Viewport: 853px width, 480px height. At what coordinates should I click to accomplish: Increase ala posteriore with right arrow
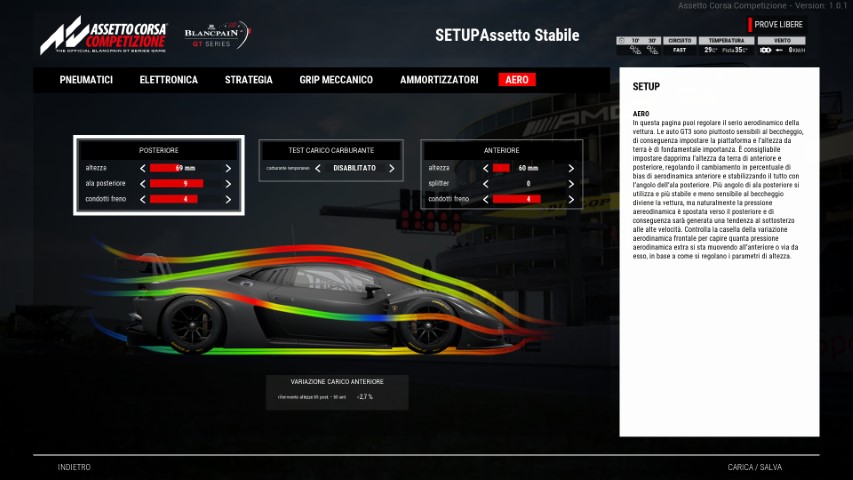click(x=228, y=184)
